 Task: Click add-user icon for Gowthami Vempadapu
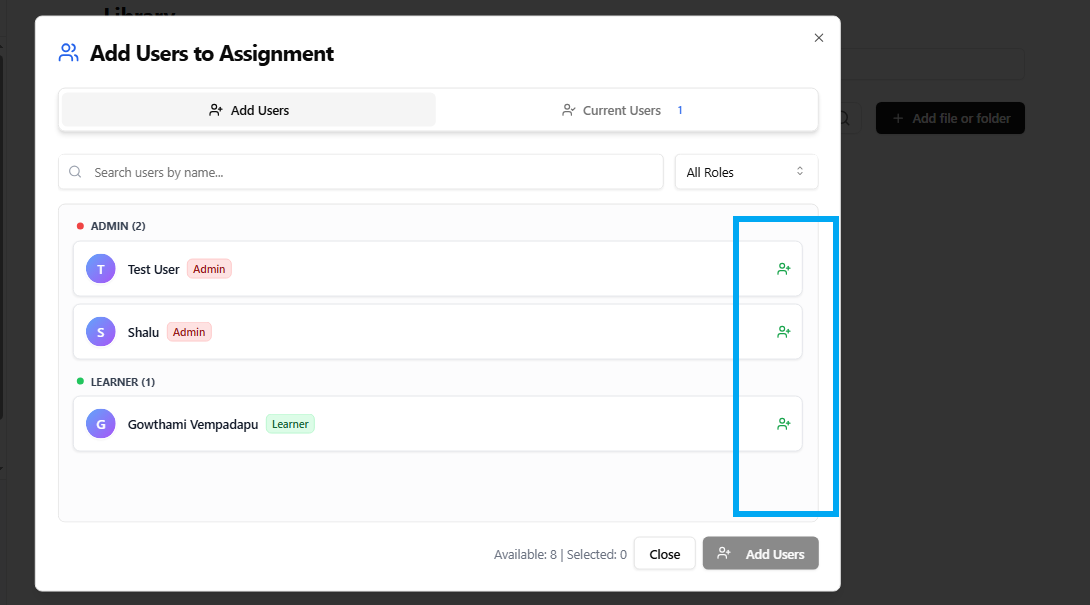(784, 424)
